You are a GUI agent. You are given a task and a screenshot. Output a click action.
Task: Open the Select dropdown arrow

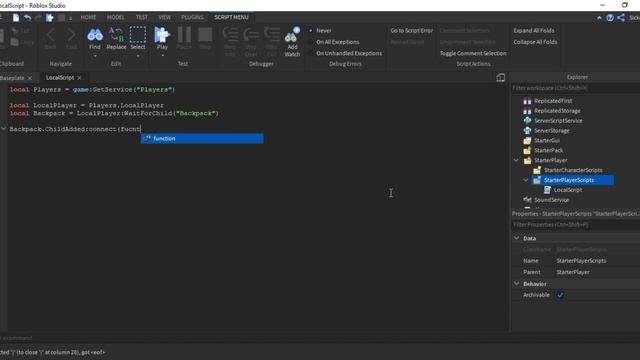click(138, 56)
